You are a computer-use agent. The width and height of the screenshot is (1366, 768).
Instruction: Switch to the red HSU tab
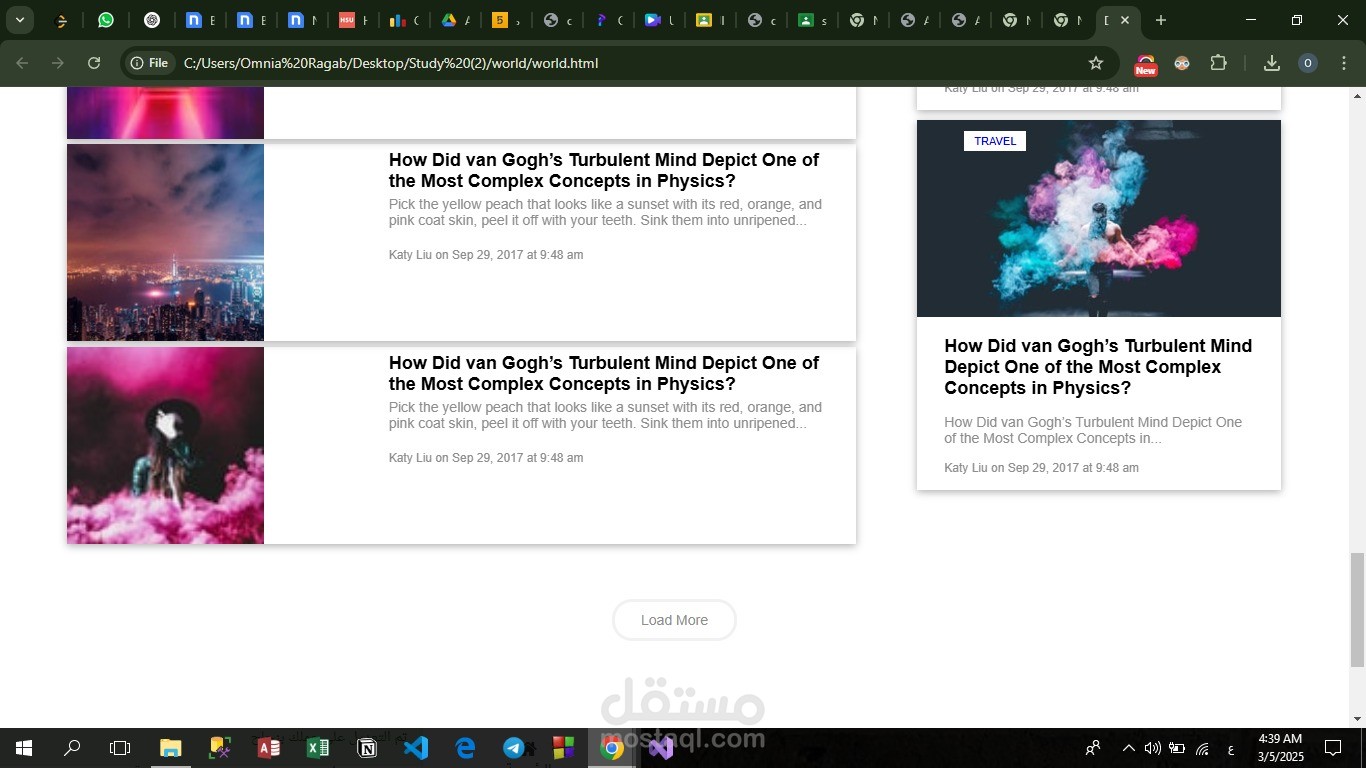coord(347,20)
